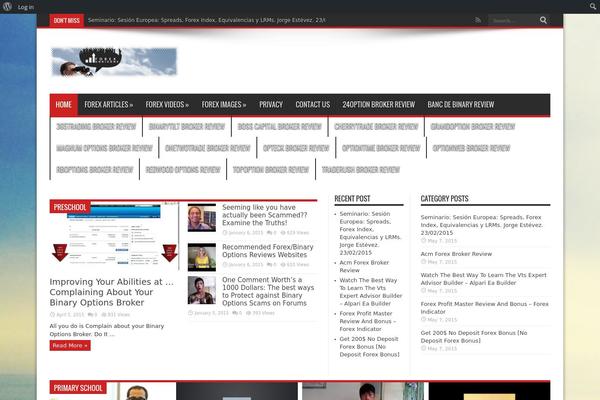
Task: Open 'Seeming like you have actually been Scammed' post
Action: pos(264,215)
